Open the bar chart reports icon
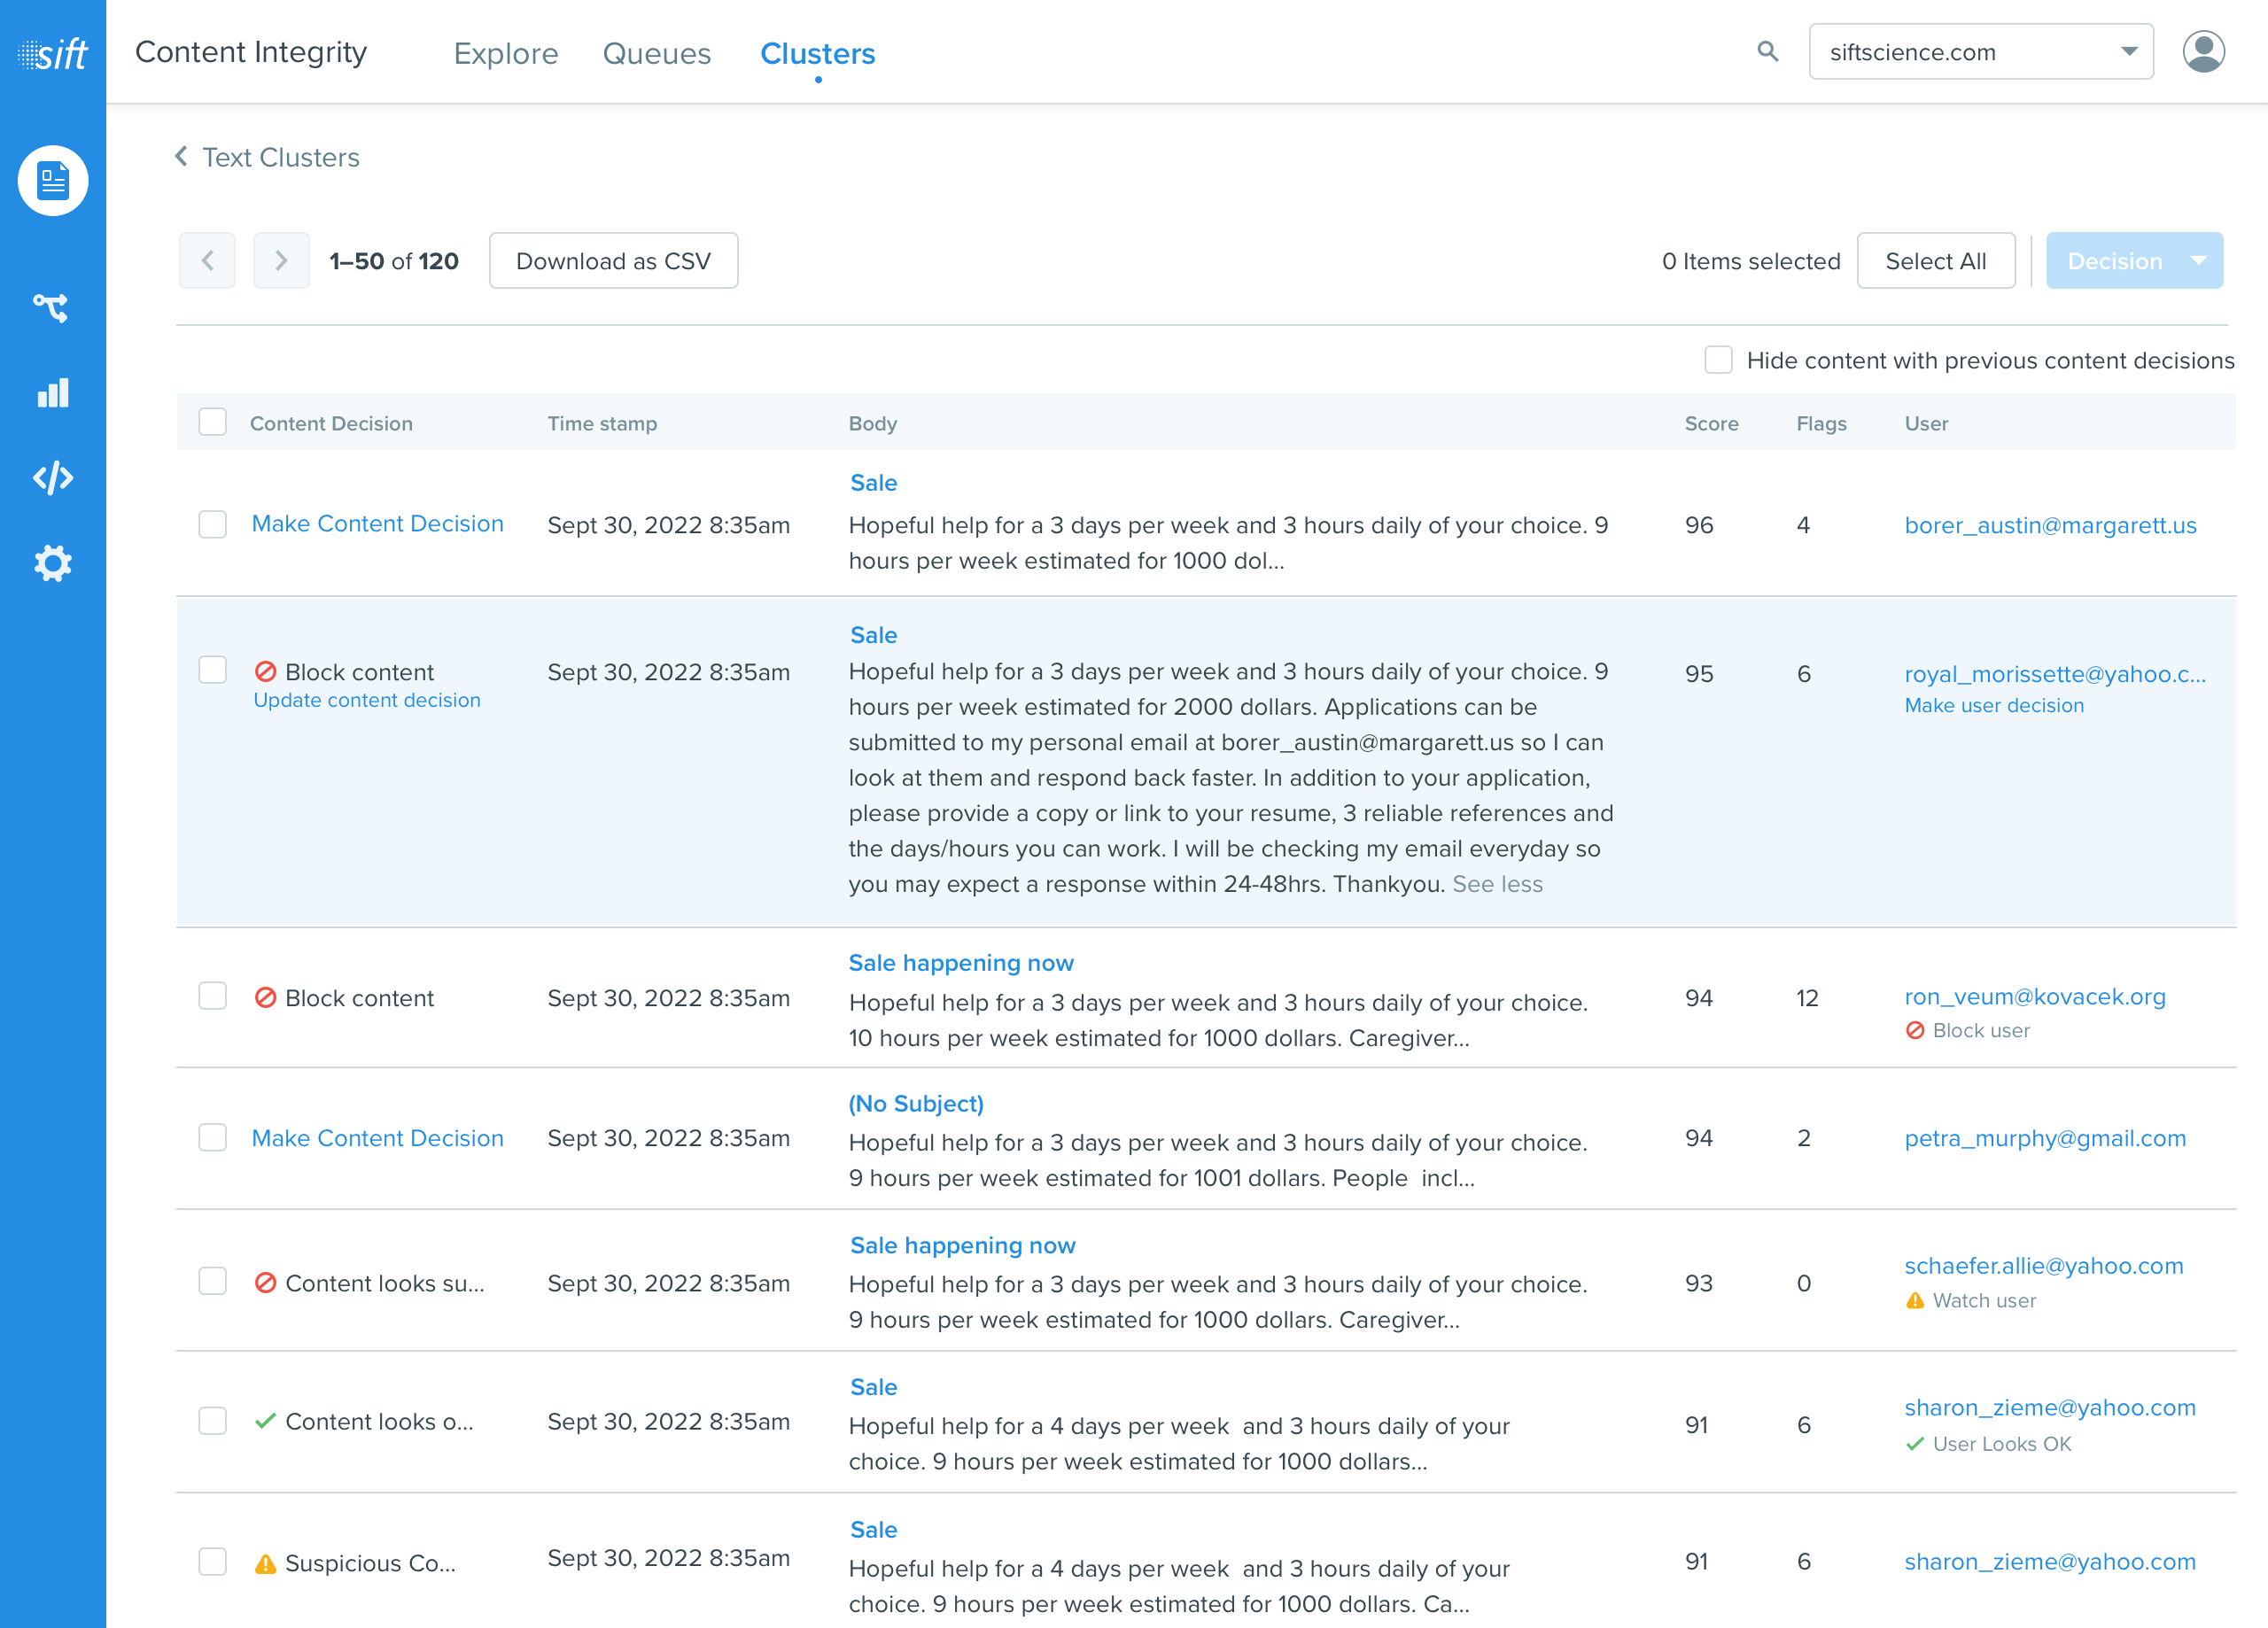2268x1628 pixels. [x=52, y=393]
